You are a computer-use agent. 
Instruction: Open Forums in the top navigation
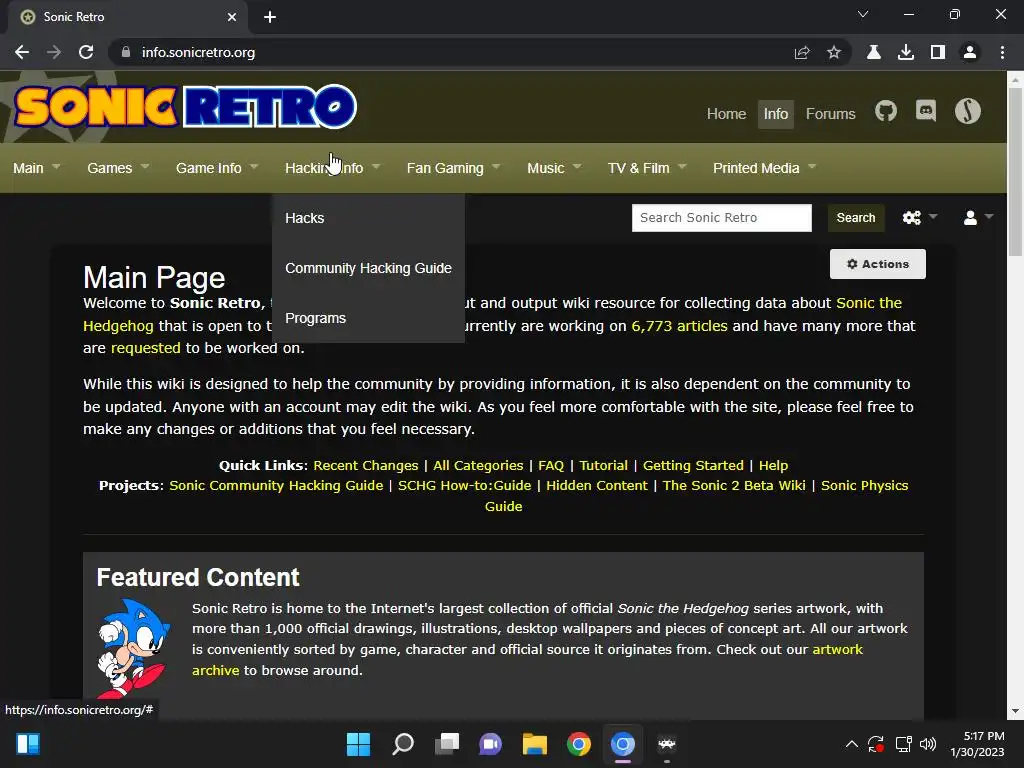pyautogui.click(x=830, y=114)
